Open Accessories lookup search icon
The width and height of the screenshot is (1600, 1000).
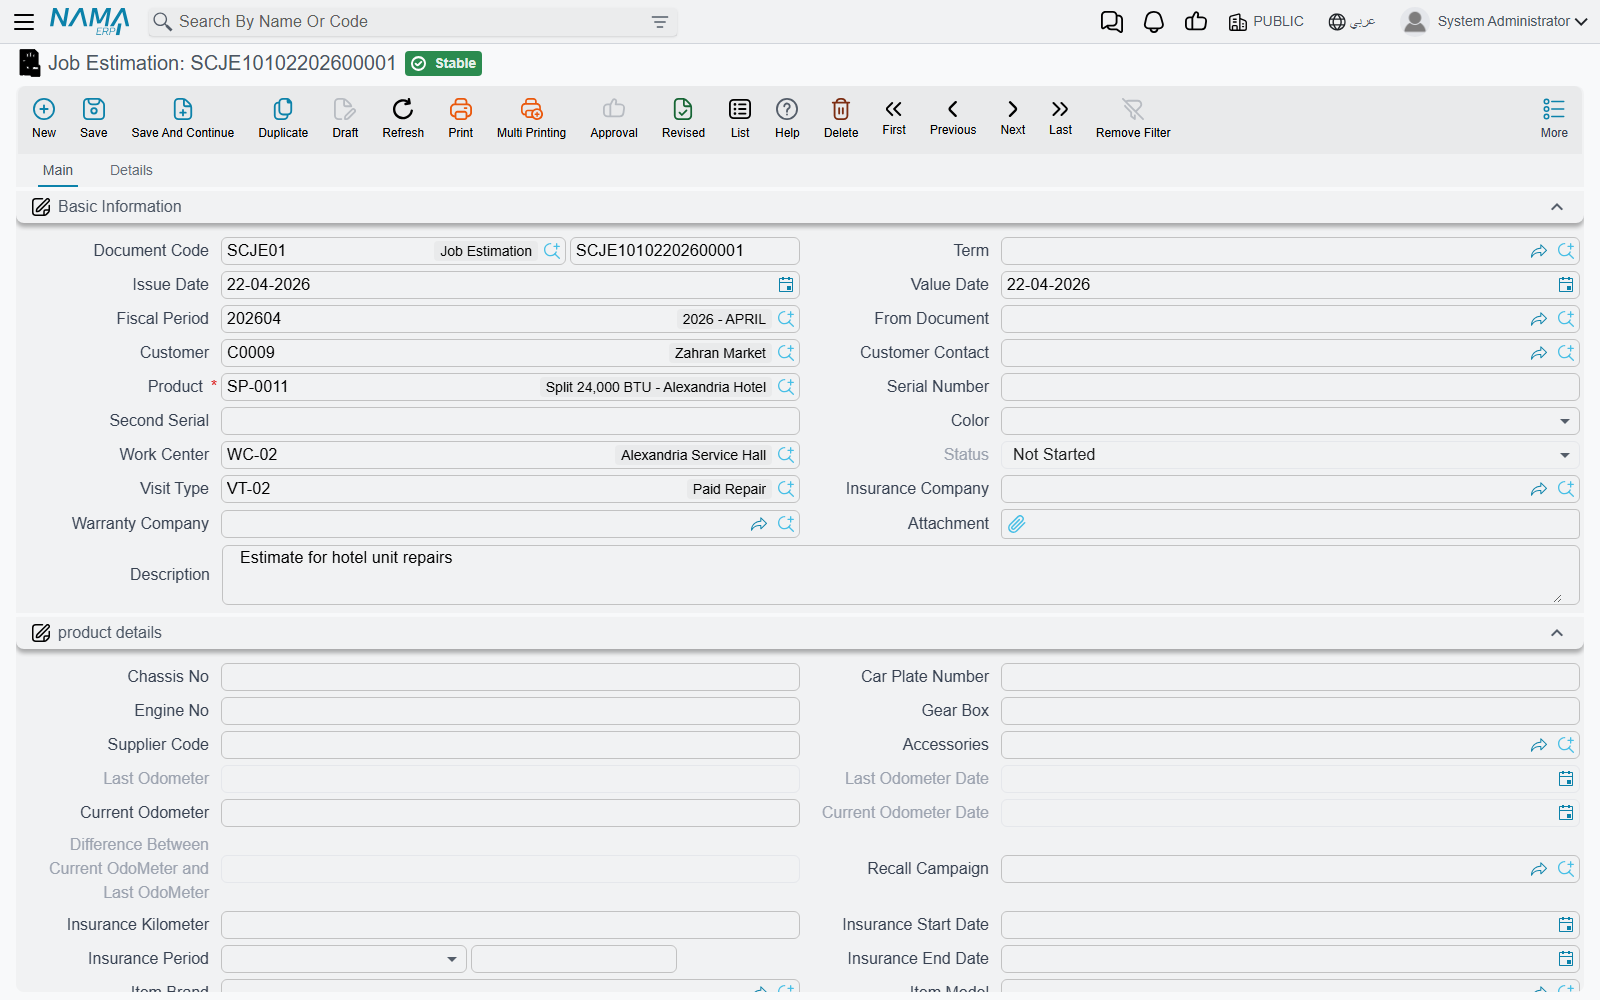click(x=1566, y=745)
